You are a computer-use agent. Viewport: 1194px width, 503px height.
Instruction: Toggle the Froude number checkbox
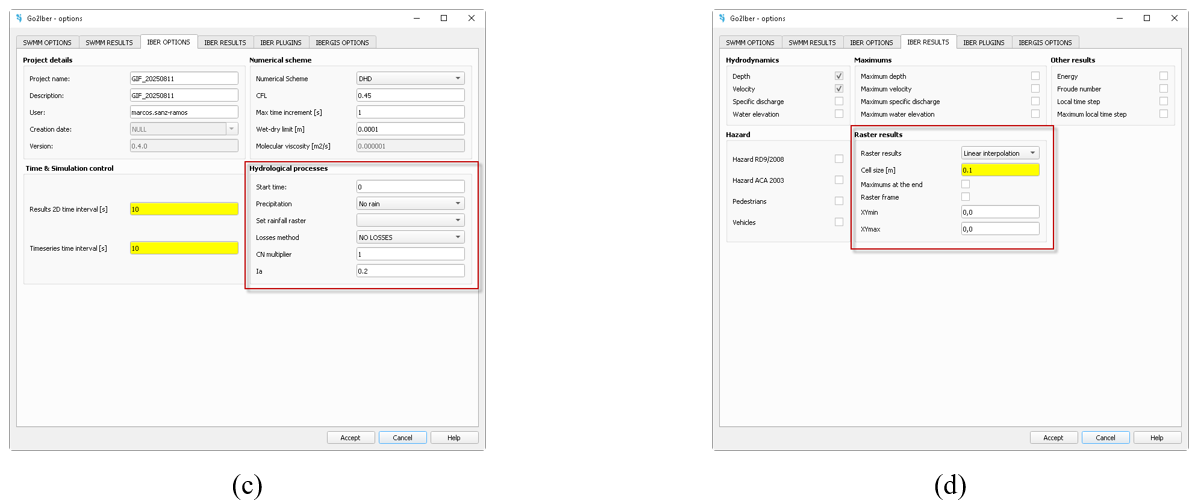pos(1163,89)
